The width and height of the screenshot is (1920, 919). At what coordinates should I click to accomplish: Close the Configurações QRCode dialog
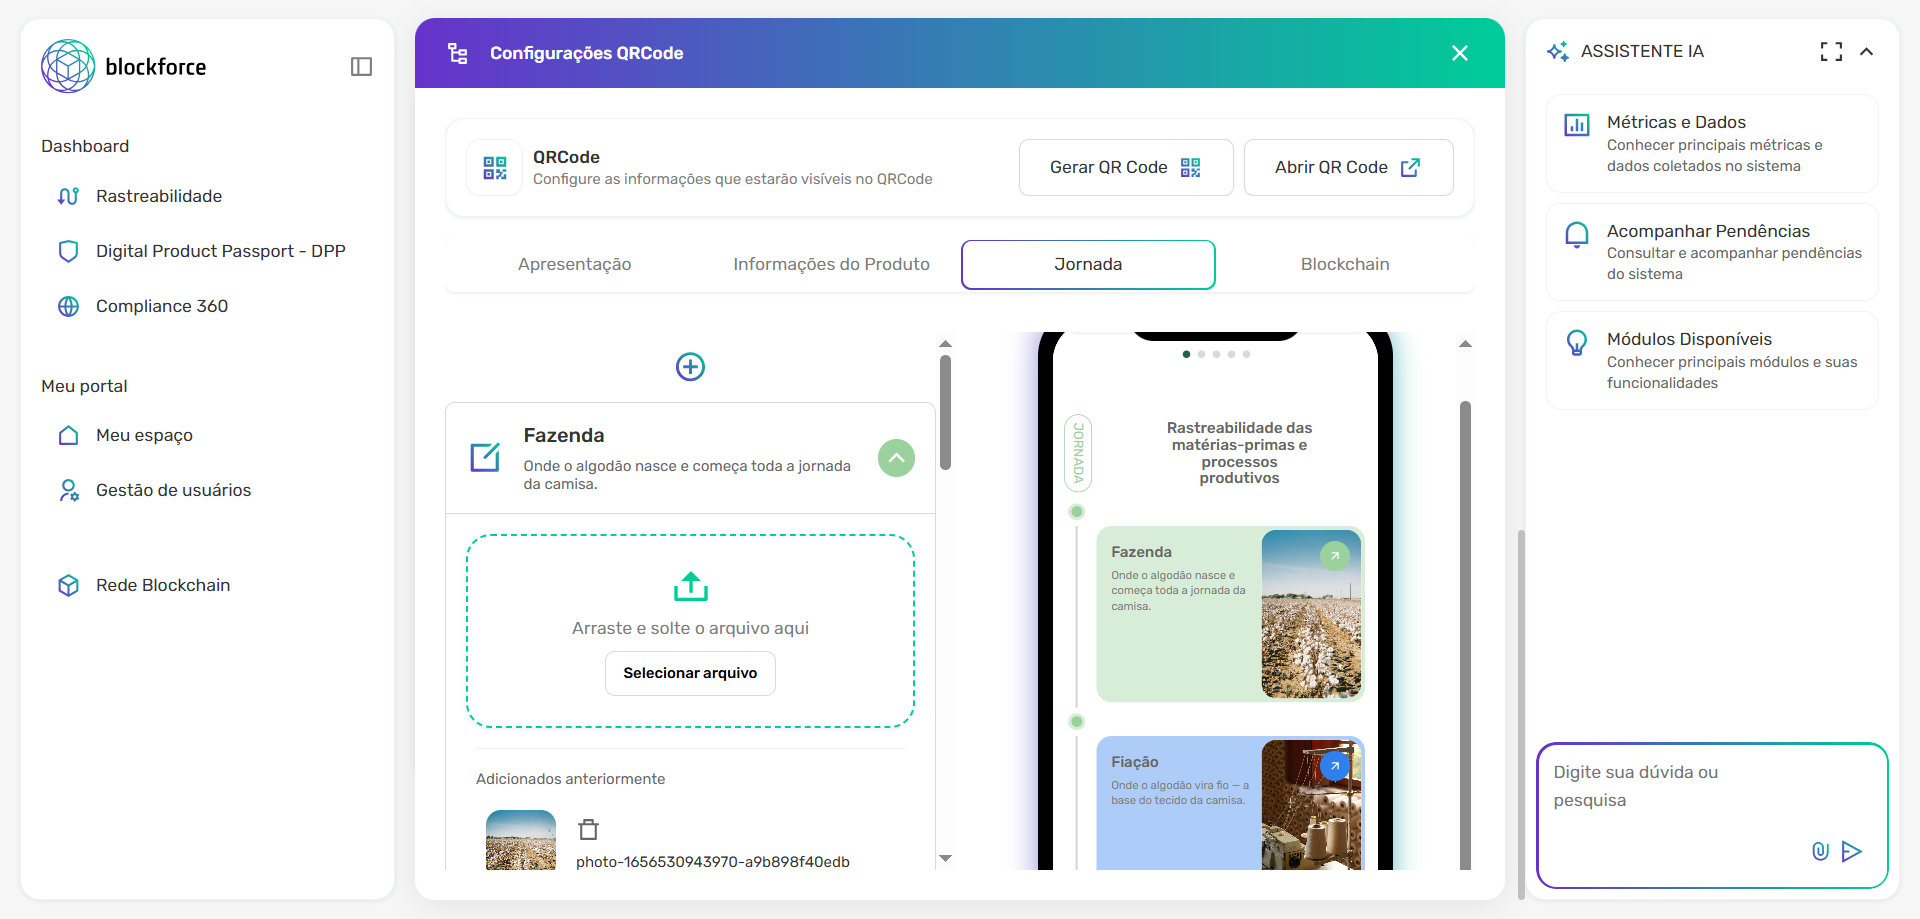1460,53
